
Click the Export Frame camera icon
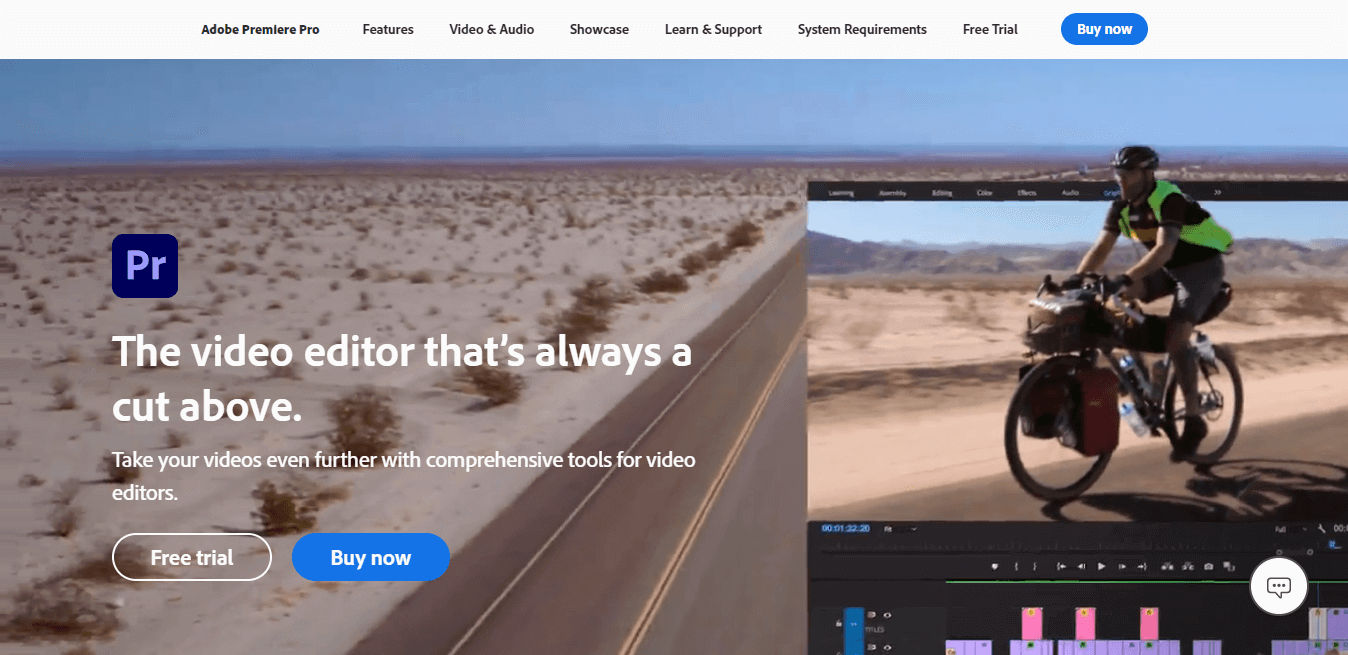click(x=1209, y=567)
